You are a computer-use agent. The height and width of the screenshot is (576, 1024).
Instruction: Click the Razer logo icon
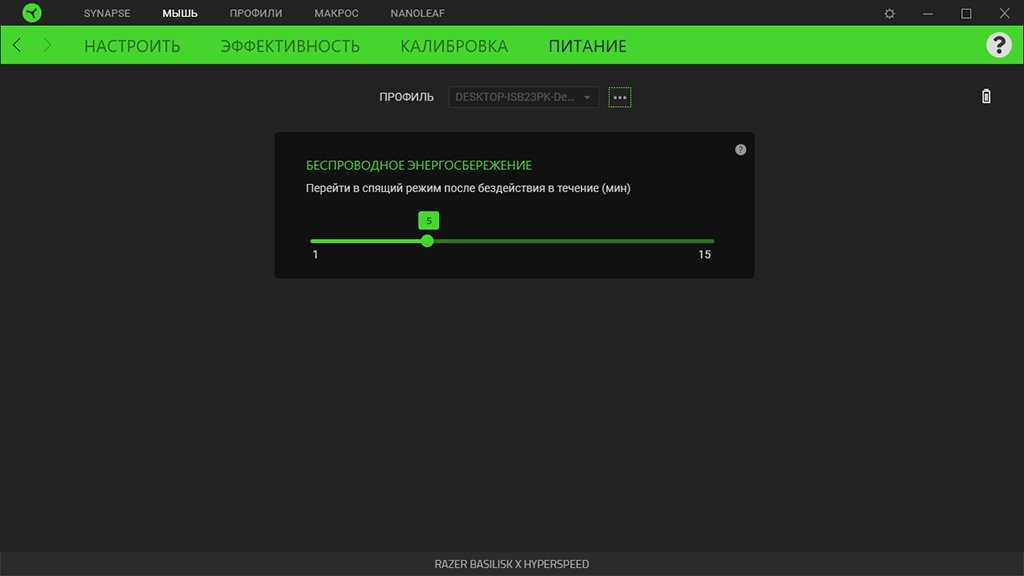(x=32, y=13)
